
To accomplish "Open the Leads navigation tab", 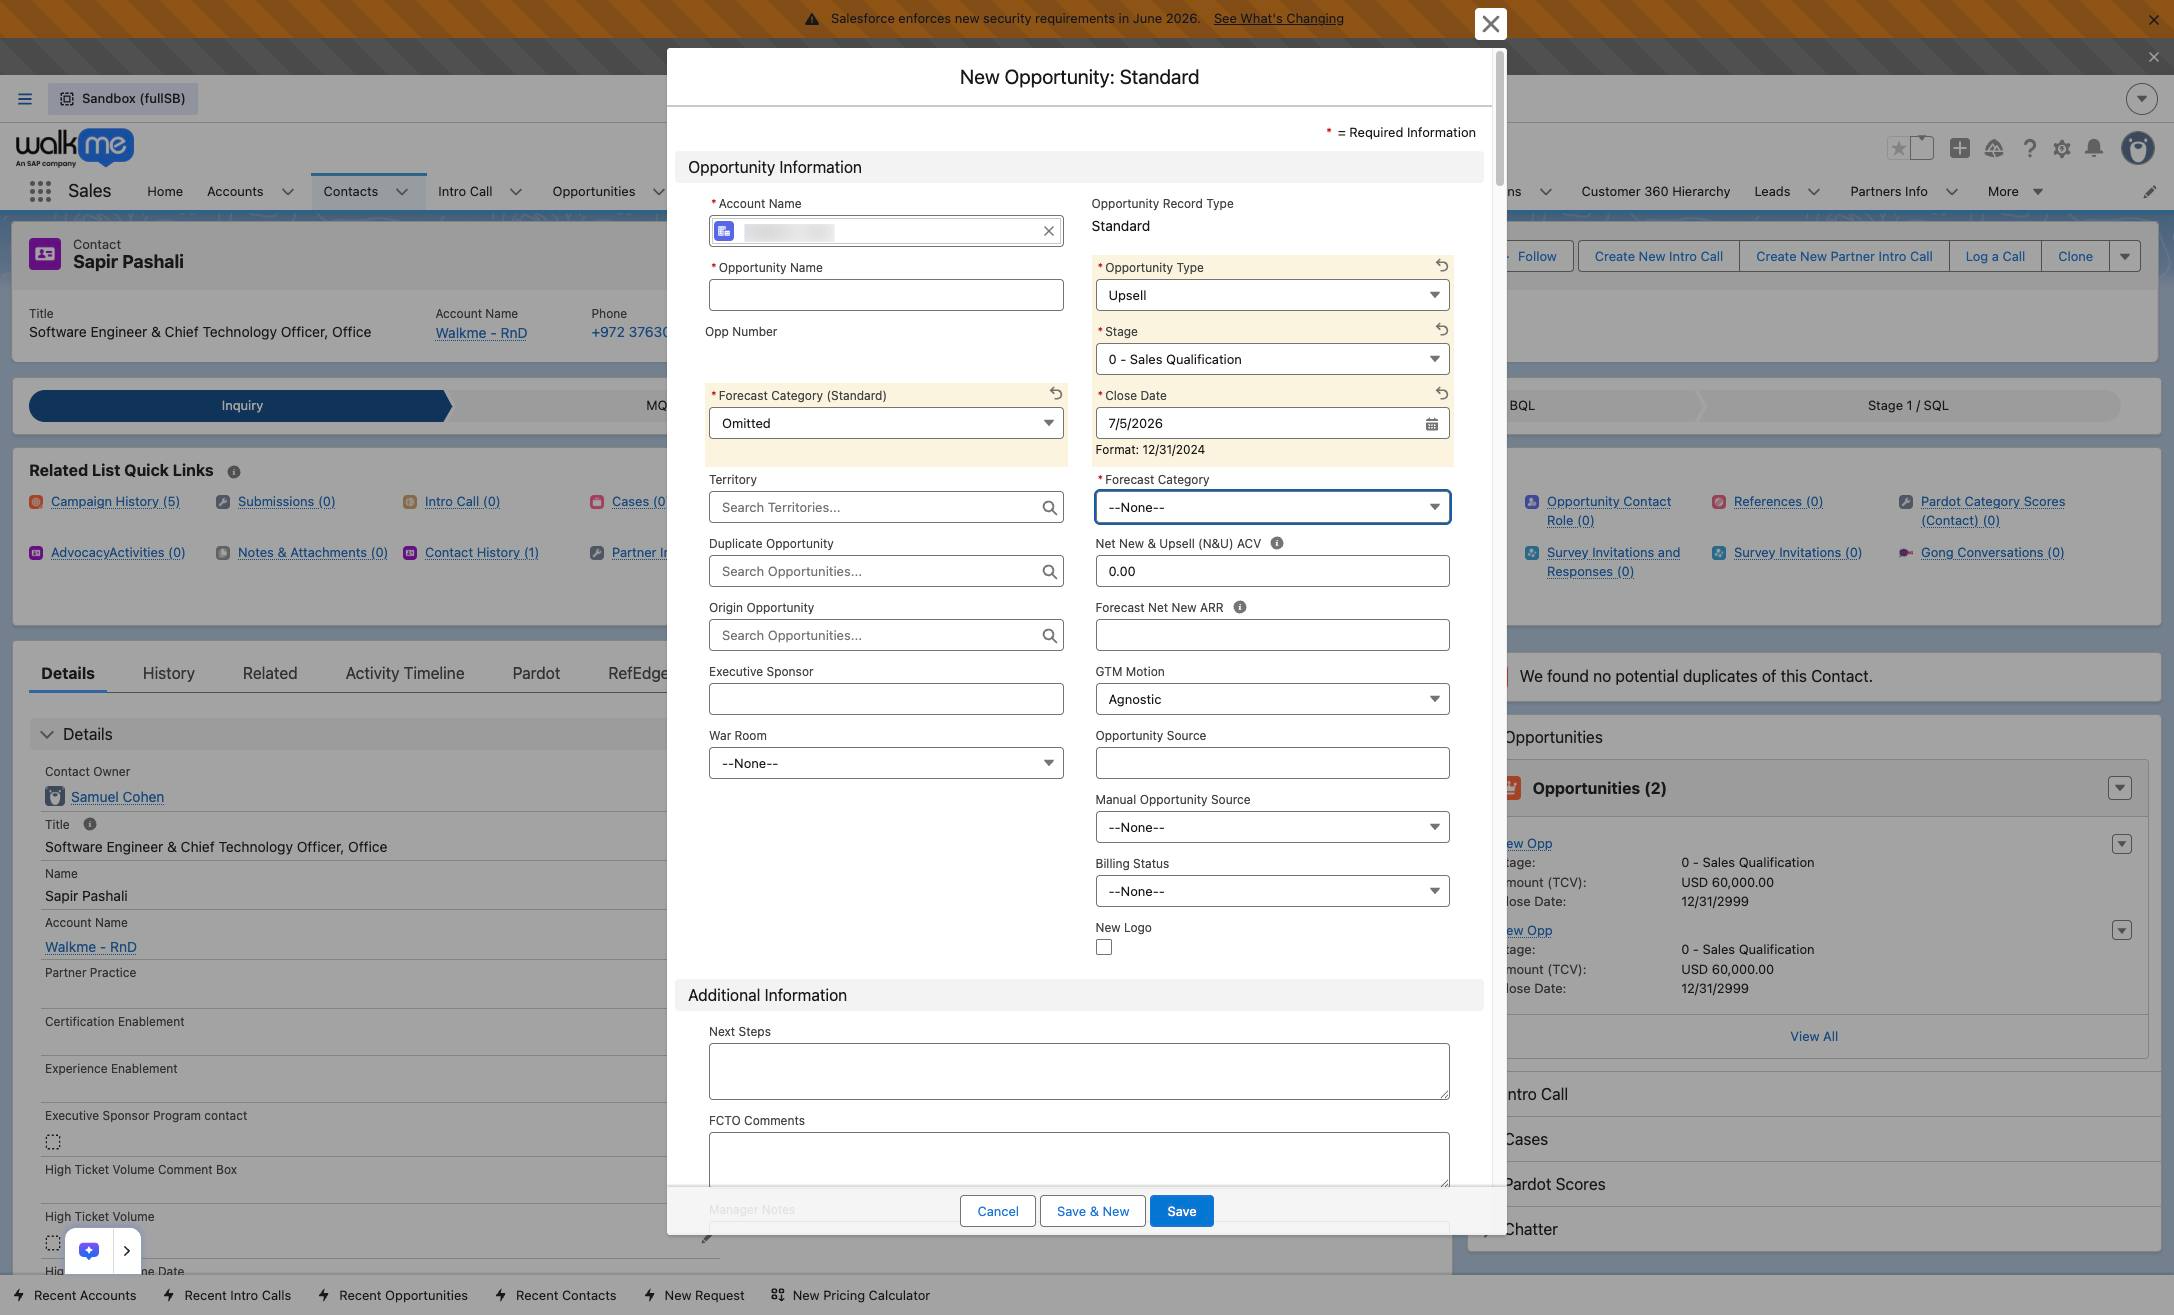I will (1772, 192).
